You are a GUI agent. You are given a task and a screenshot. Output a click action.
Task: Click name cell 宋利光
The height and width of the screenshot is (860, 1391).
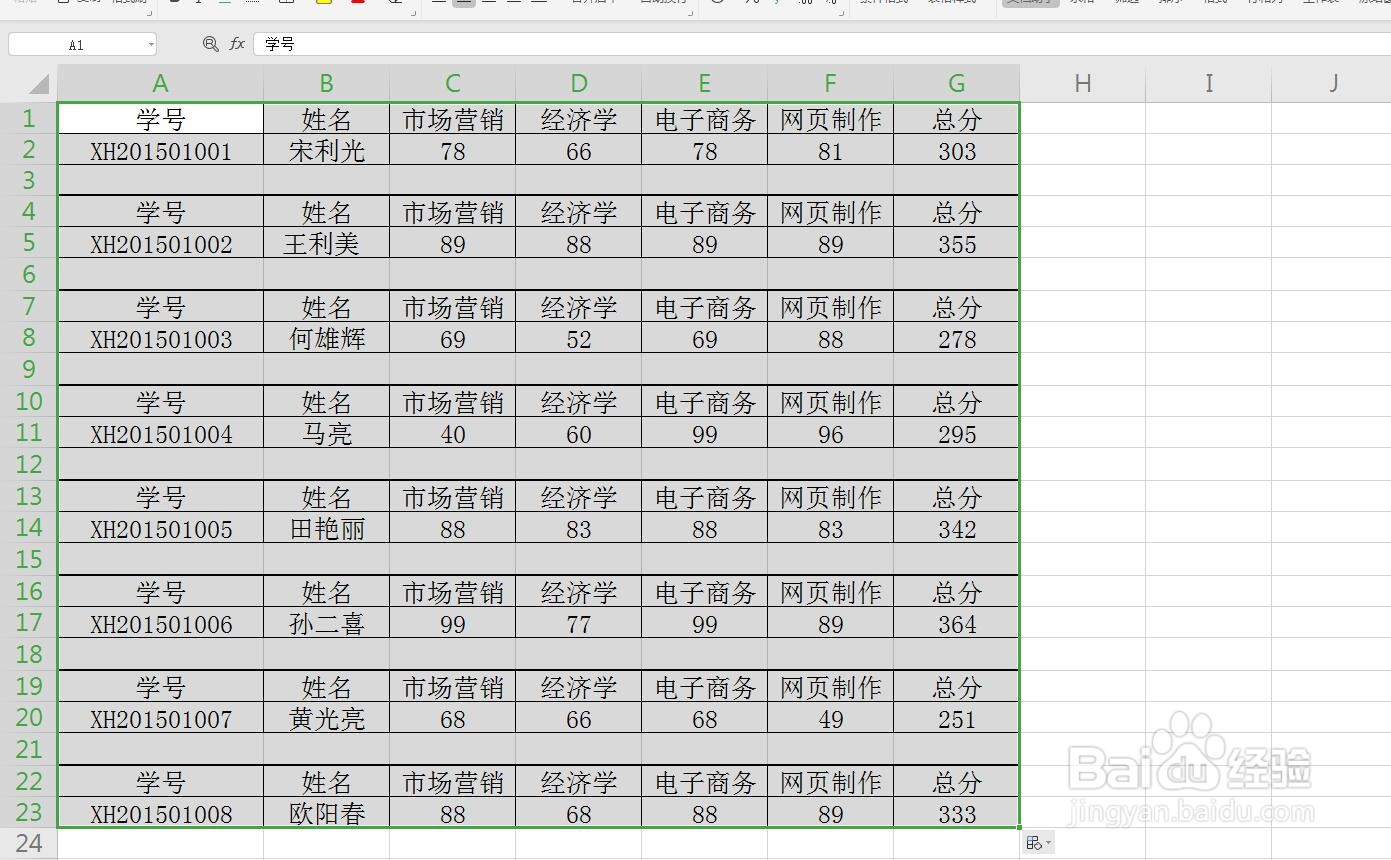click(327, 150)
